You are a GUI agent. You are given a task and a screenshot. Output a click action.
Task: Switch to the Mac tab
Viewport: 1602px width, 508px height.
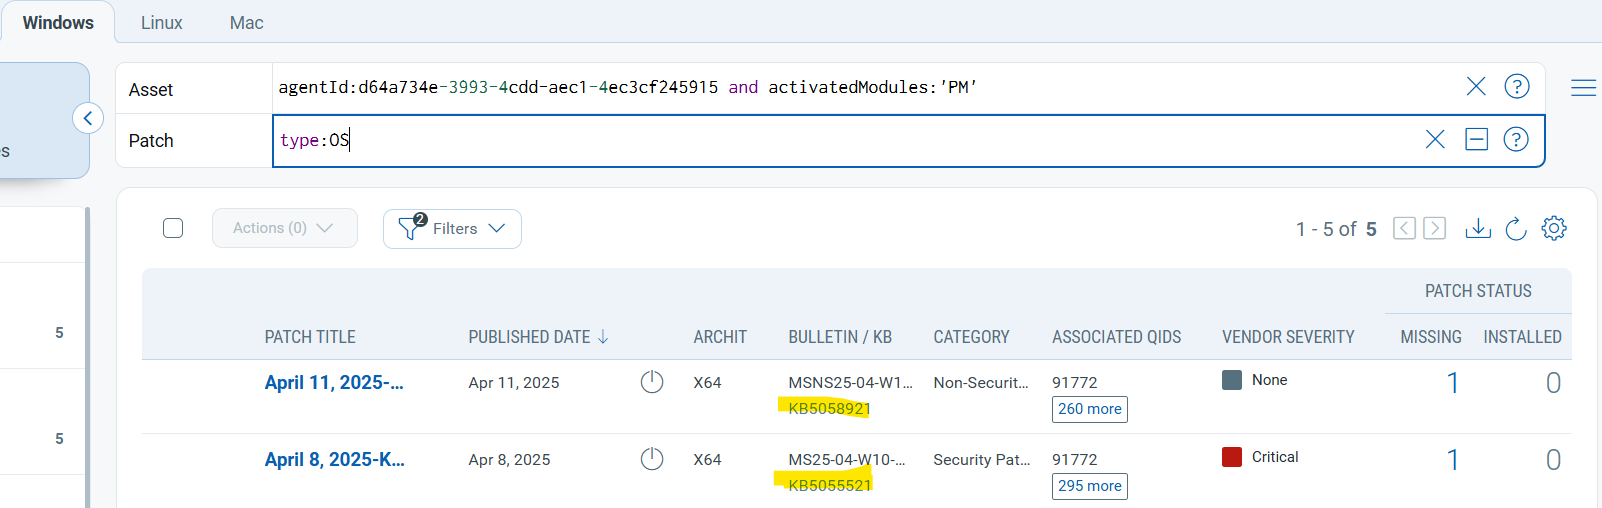click(x=246, y=23)
